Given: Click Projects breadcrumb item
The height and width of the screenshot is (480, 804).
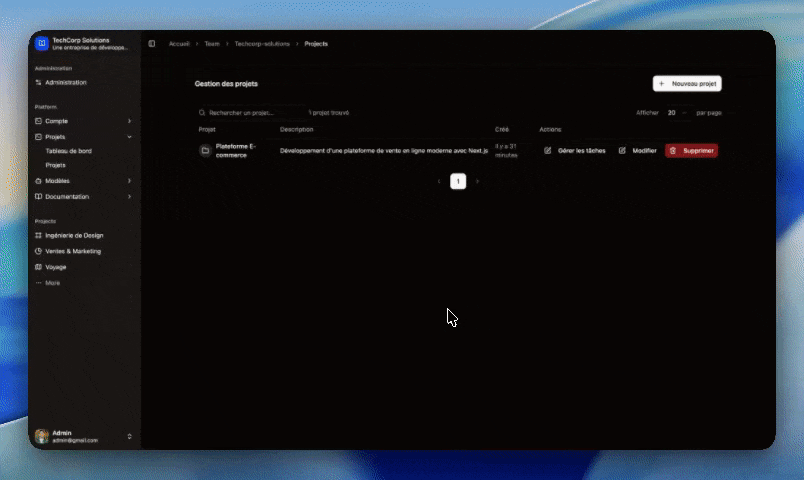Looking at the screenshot, I should tap(316, 44).
